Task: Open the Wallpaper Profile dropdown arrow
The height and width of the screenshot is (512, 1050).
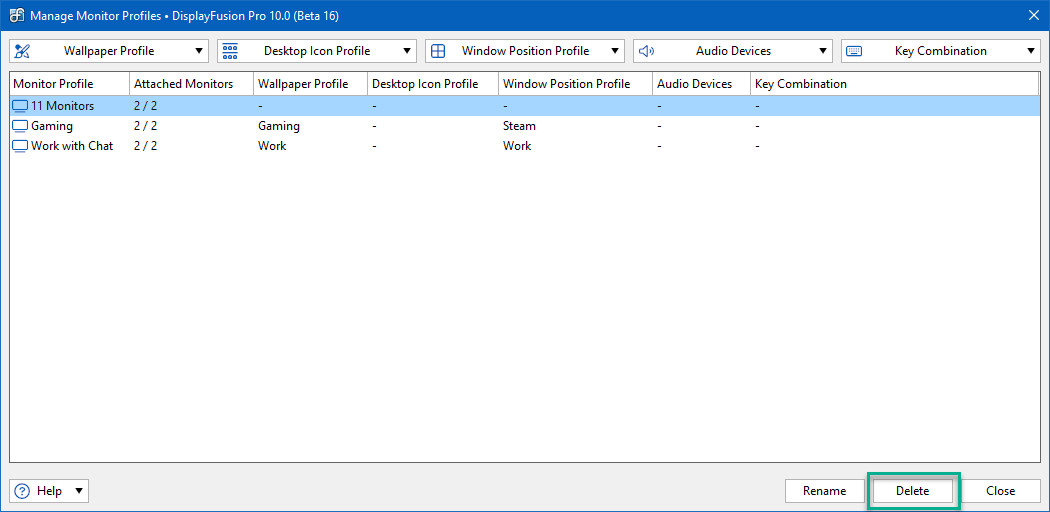Action: click(x=198, y=51)
